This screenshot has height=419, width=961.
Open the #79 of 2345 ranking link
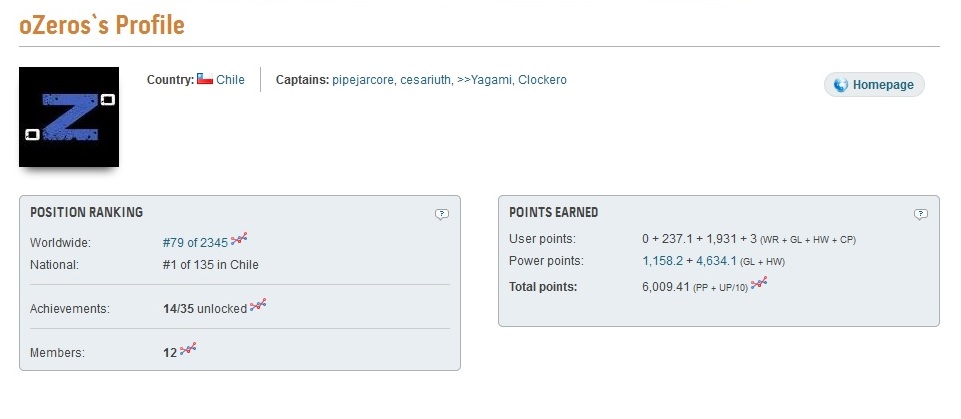(194, 241)
